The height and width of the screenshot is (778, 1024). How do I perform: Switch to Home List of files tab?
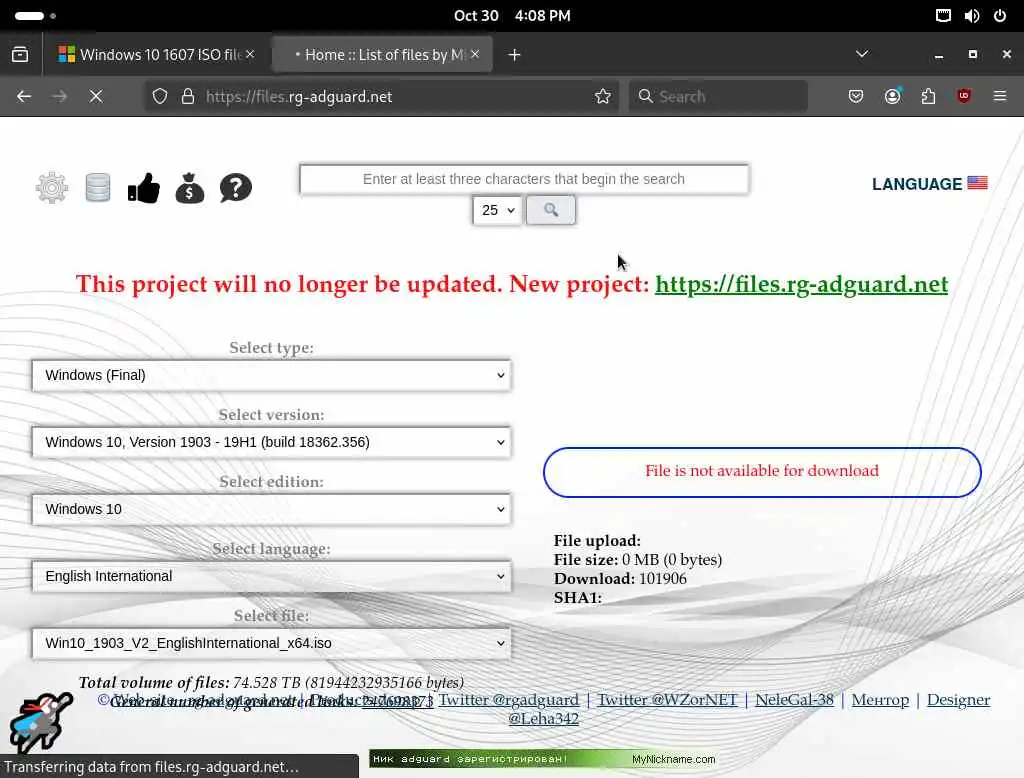point(382,54)
